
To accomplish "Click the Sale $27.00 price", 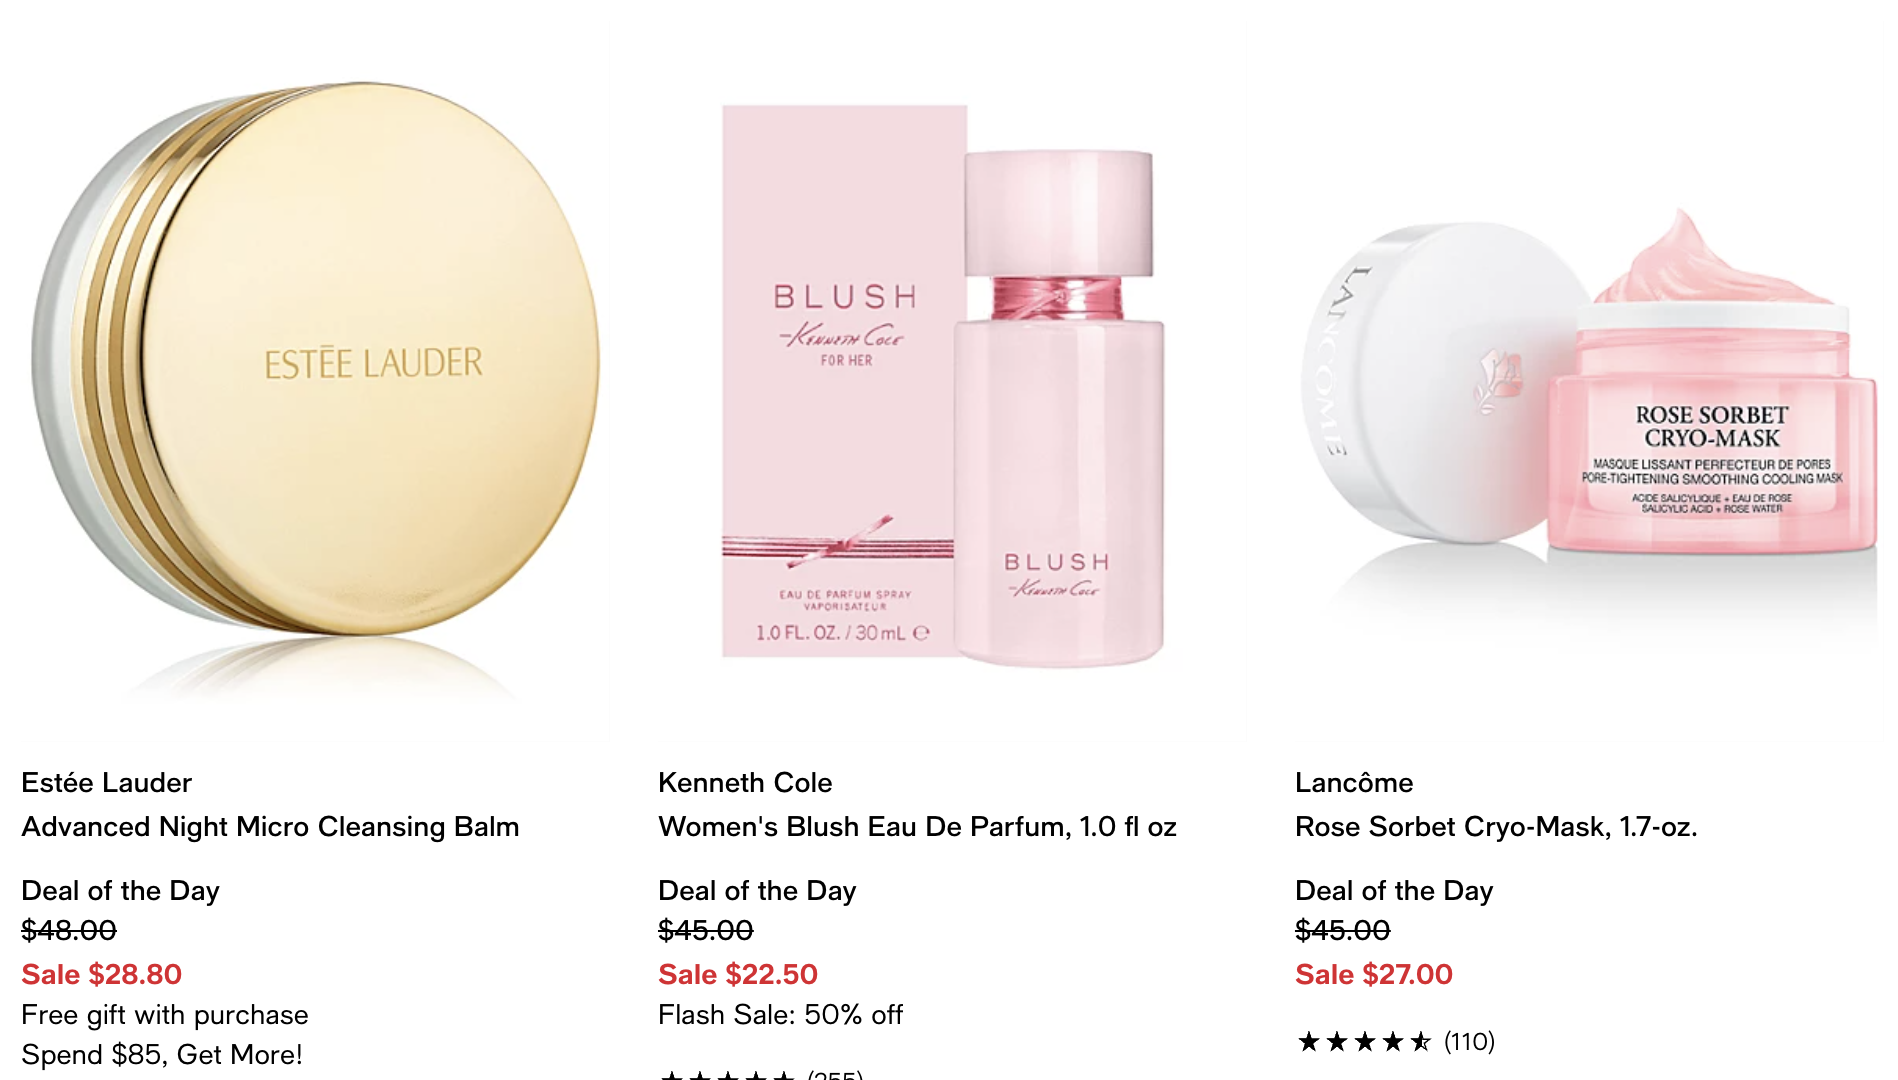I will [x=1374, y=974].
